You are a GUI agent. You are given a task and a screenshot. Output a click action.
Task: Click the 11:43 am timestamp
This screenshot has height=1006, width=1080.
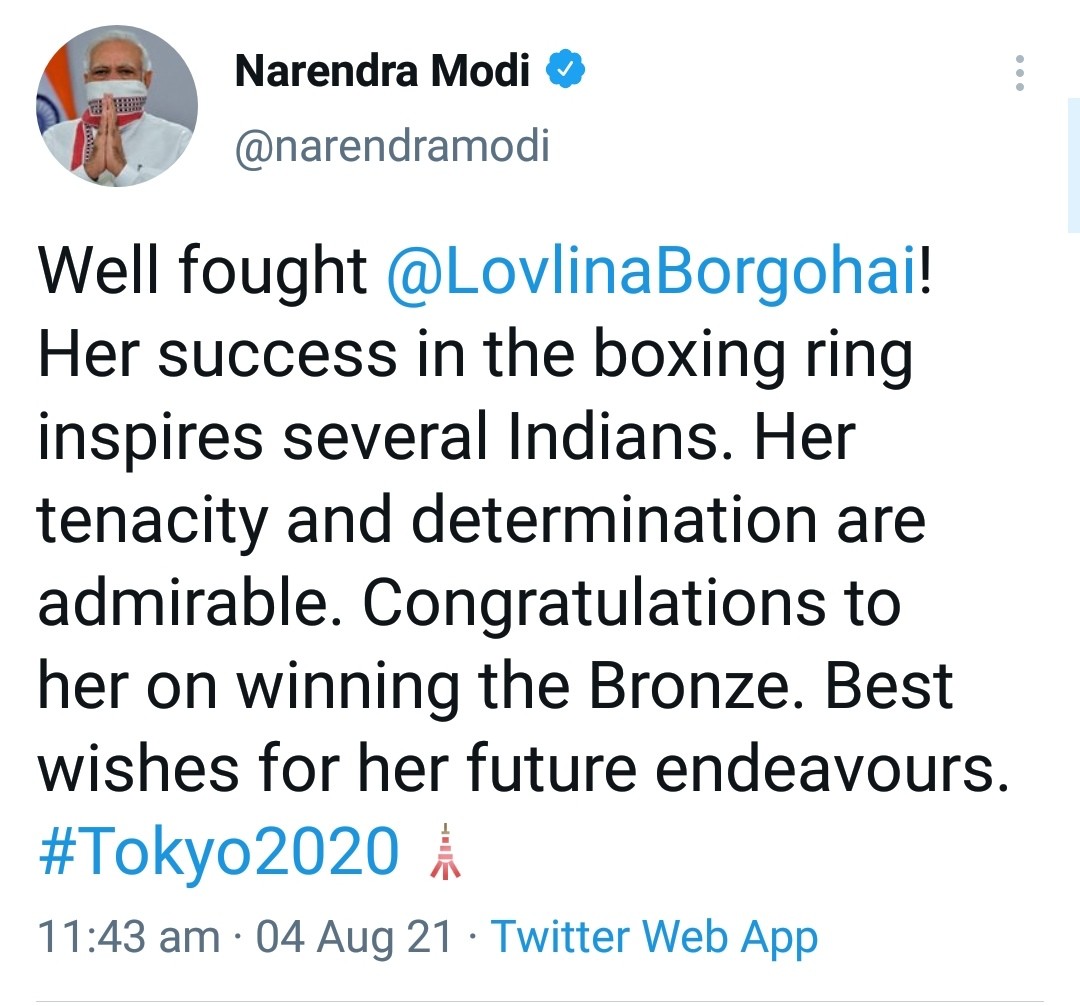128,937
